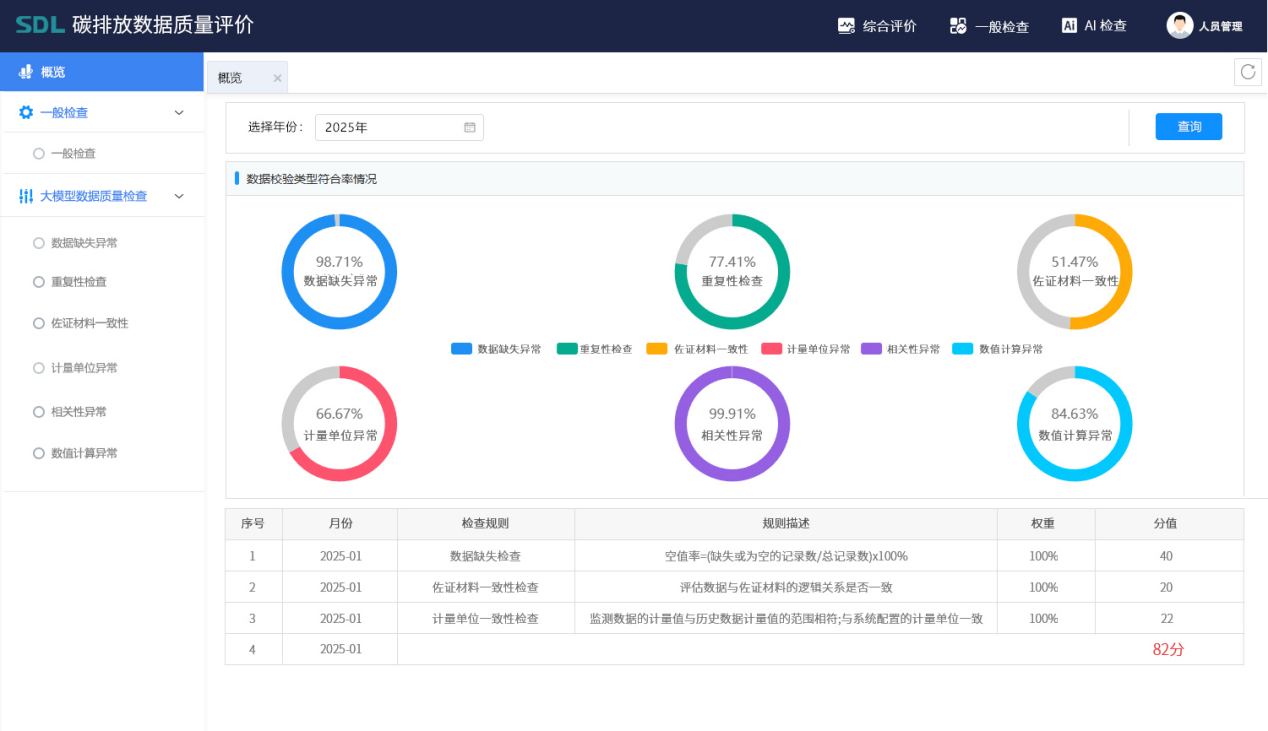Select 佐证材料一致性 in the sidebar
Image resolution: width=1268 pixels, height=731 pixels.
[x=86, y=323]
